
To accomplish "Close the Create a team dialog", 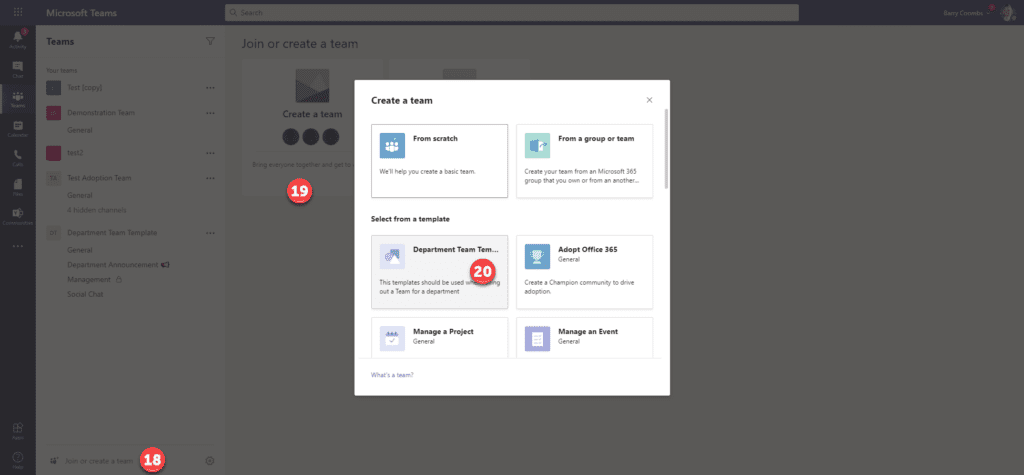I will pos(649,100).
